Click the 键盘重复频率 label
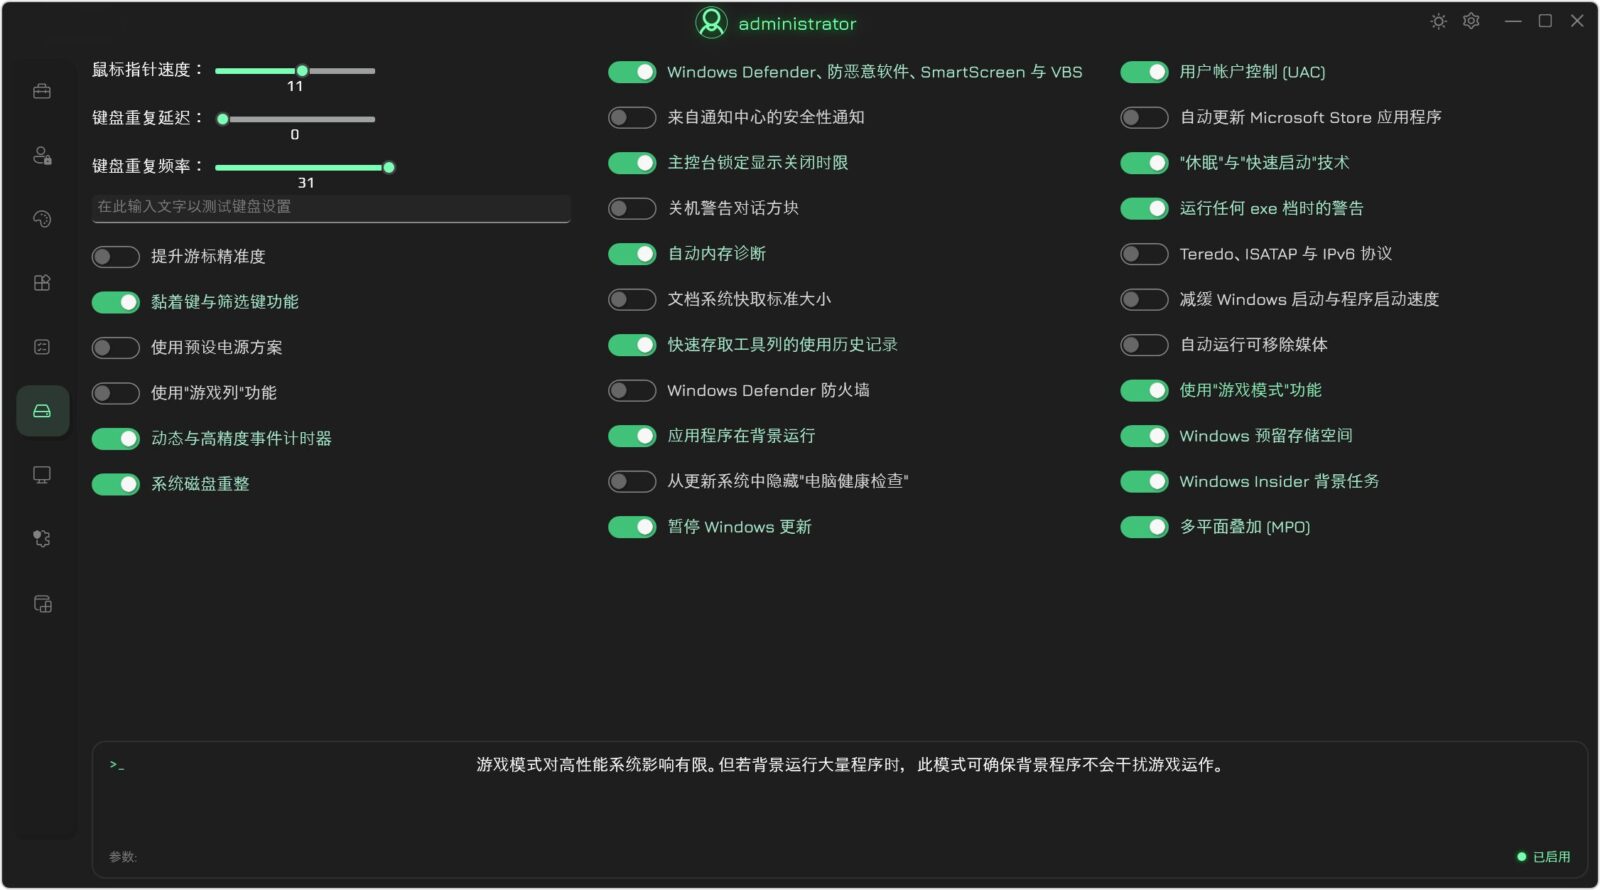 tap(148, 166)
